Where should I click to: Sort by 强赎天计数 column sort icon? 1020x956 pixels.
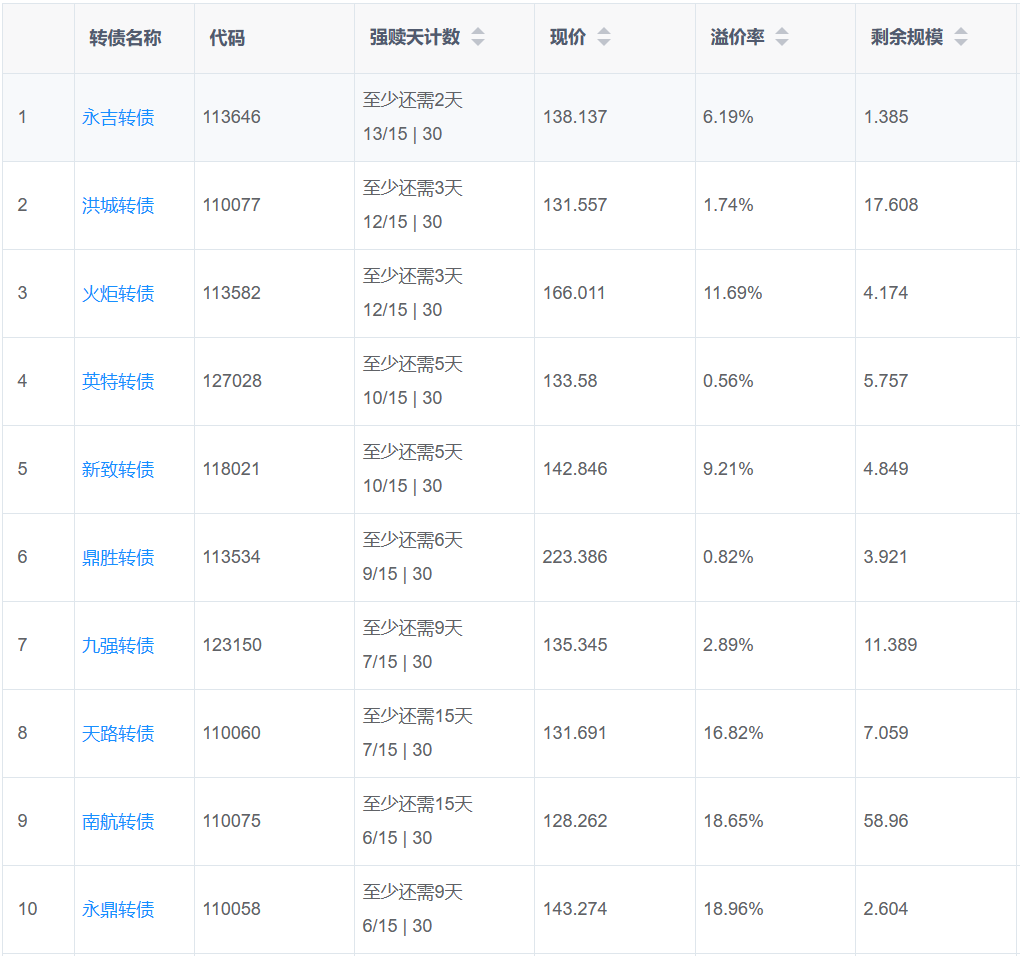pyautogui.click(x=478, y=38)
